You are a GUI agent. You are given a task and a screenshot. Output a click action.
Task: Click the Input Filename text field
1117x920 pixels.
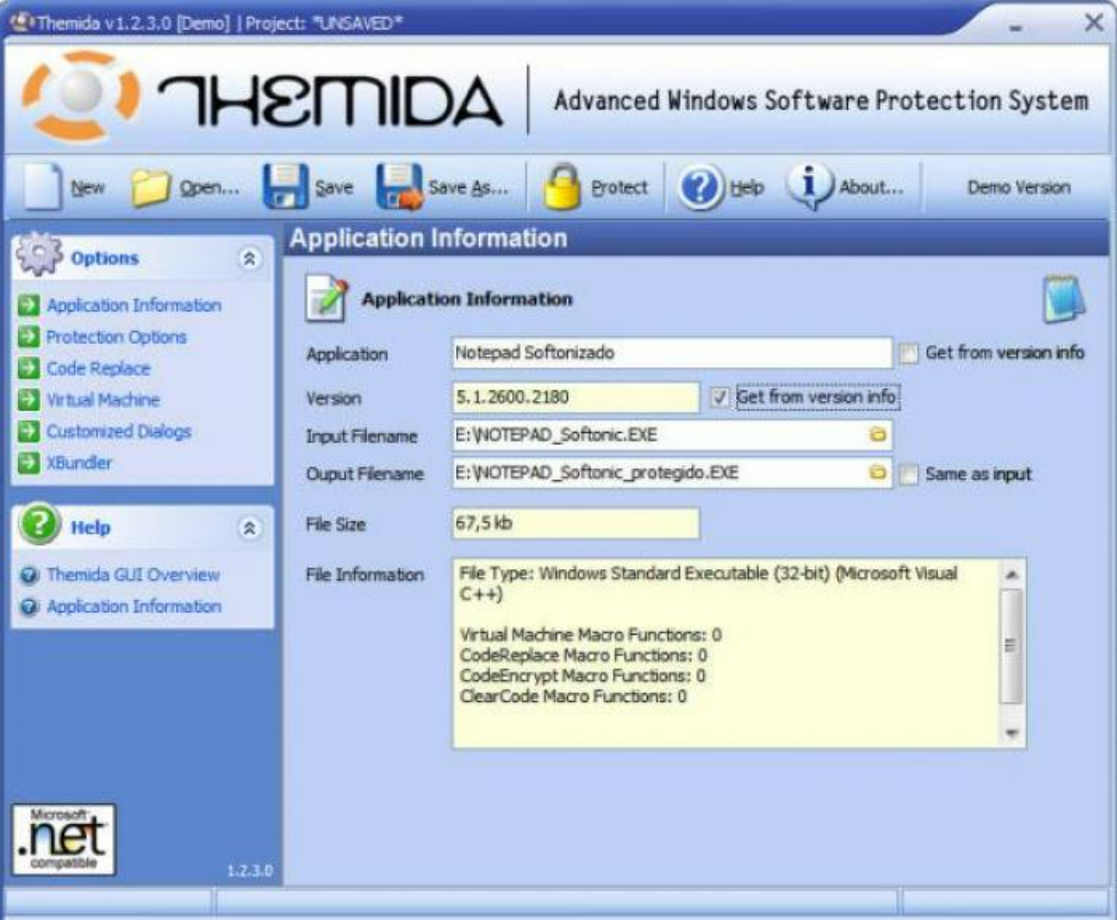tap(672, 435)
